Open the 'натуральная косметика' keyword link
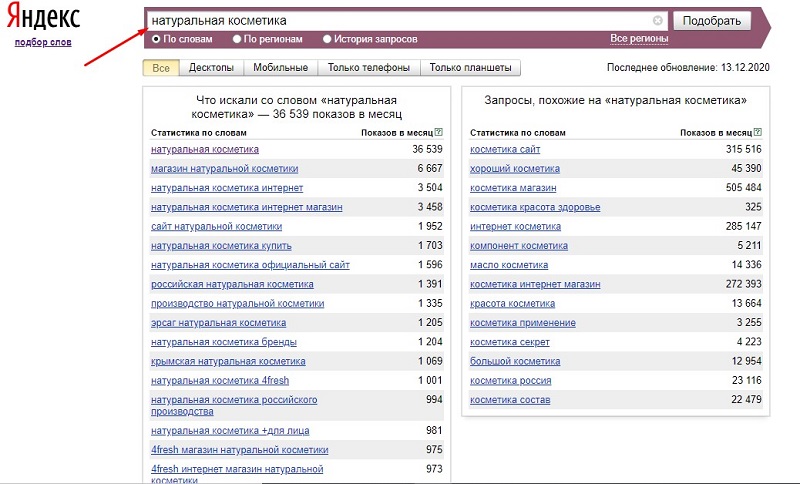 pyautogui.click(x=205, y=149)
